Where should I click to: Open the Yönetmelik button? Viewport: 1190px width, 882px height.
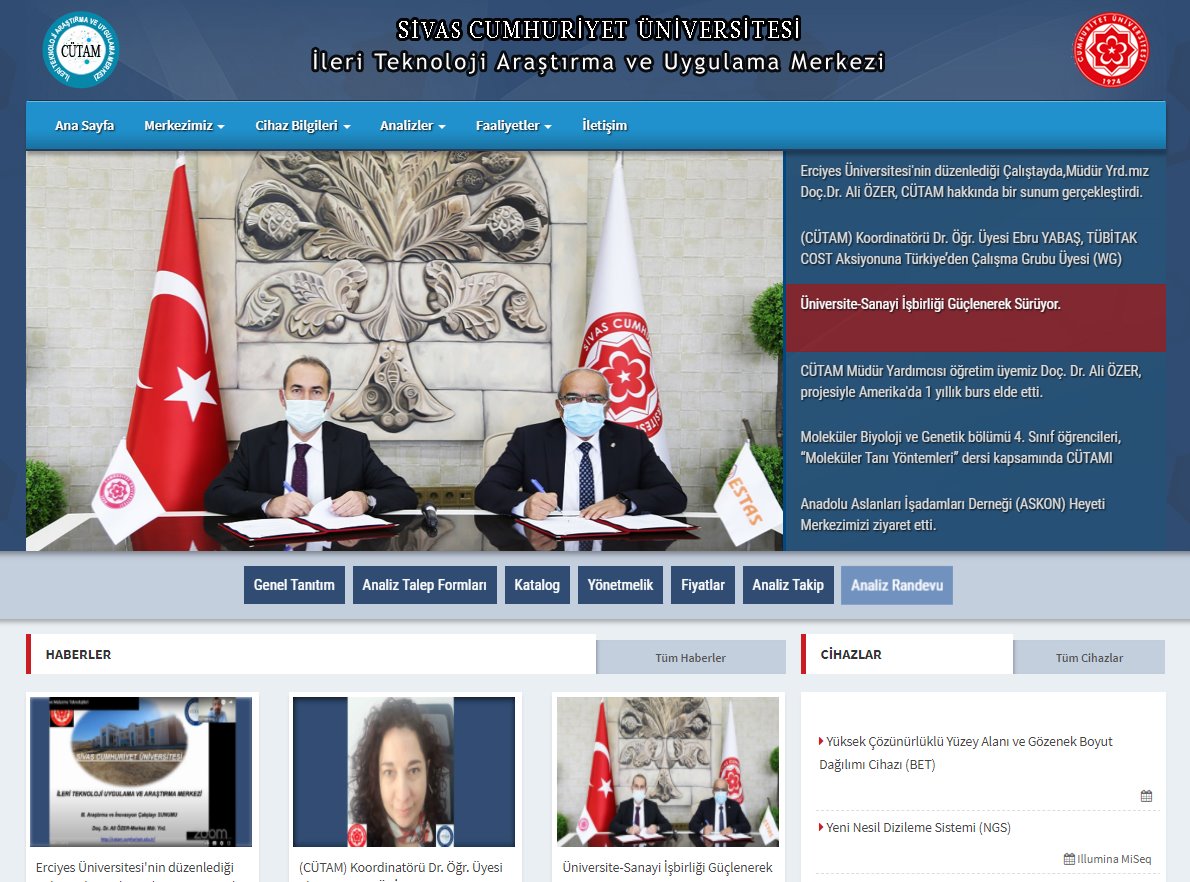coord(620,585)
